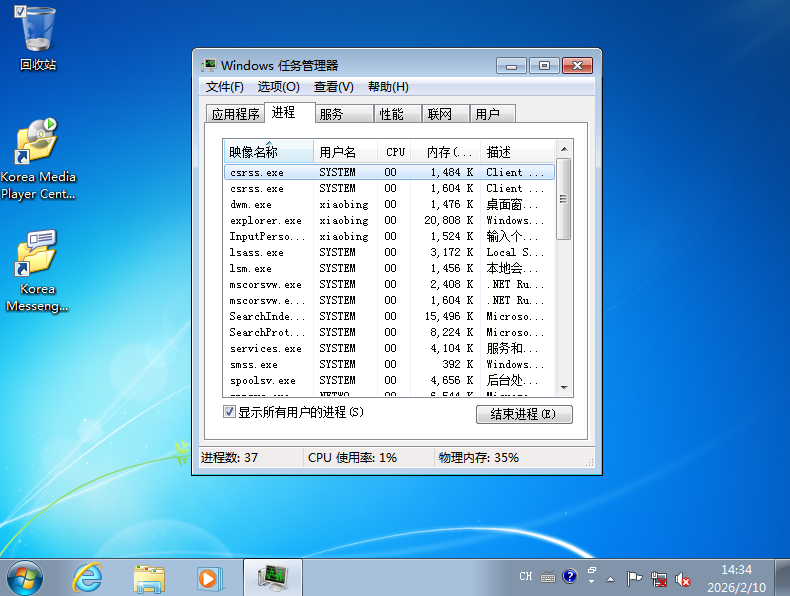Screen dimensions: 790x596
Task: Show hidden system tray icons arrow
Action: pyautogui.click(x=610, y=578)
